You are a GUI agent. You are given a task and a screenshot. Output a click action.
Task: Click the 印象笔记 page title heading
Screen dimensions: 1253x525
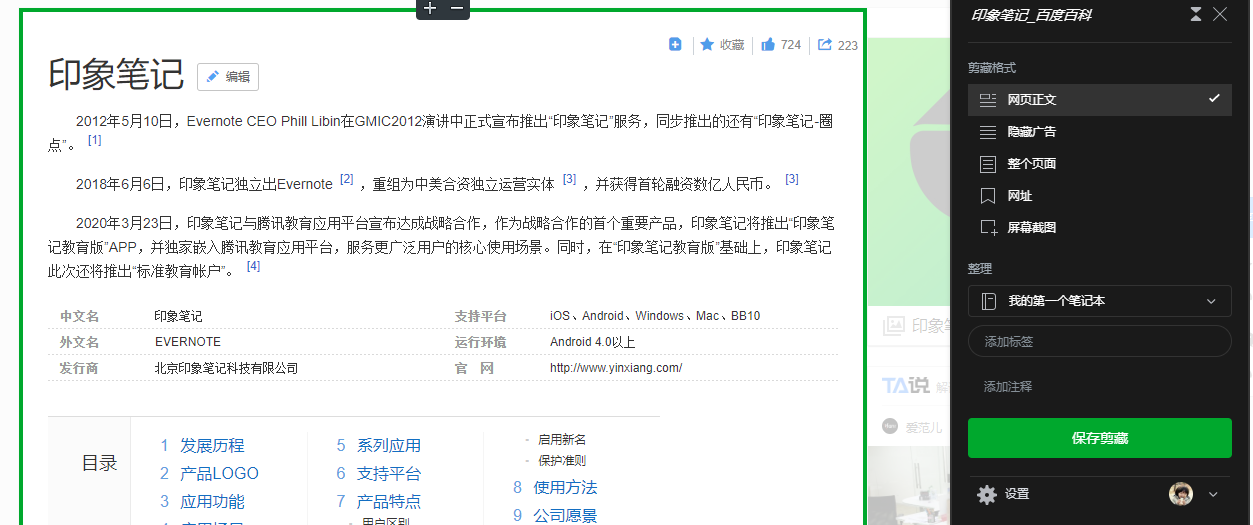tap(117, 75)
